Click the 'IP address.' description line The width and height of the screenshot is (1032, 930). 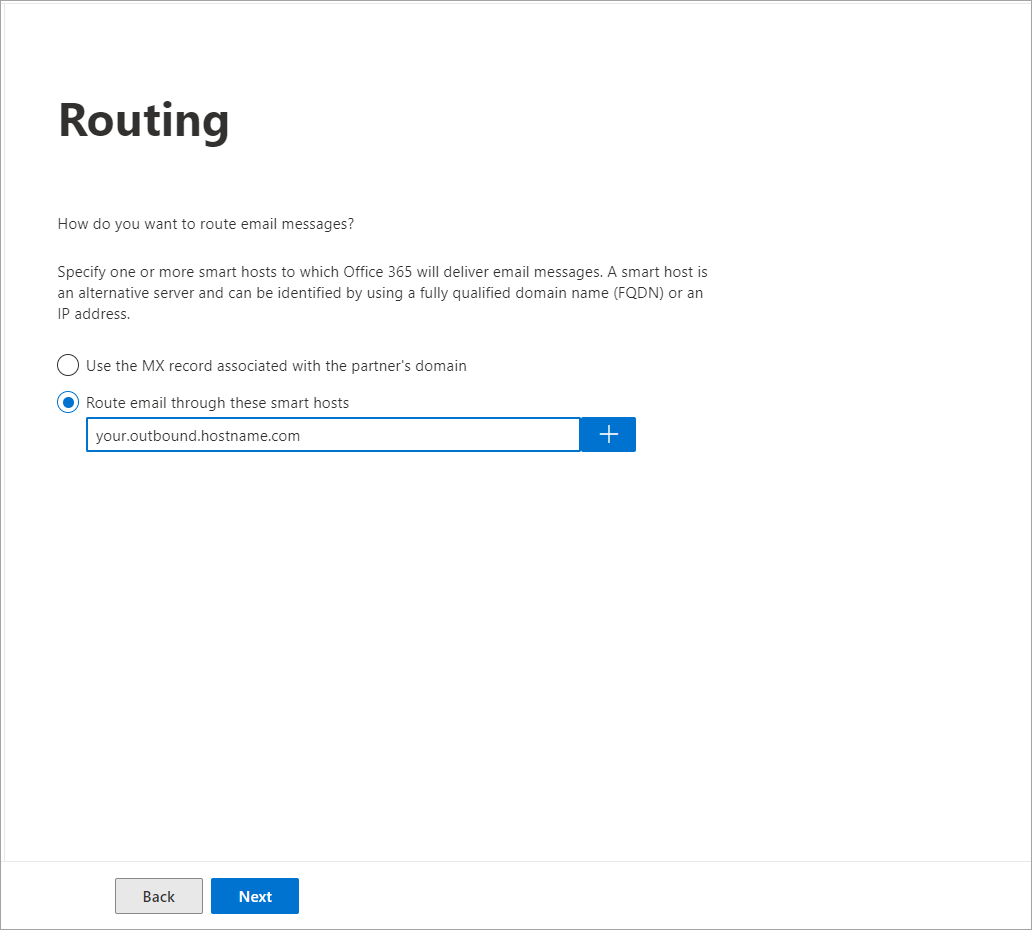click(x=93, y=314)
